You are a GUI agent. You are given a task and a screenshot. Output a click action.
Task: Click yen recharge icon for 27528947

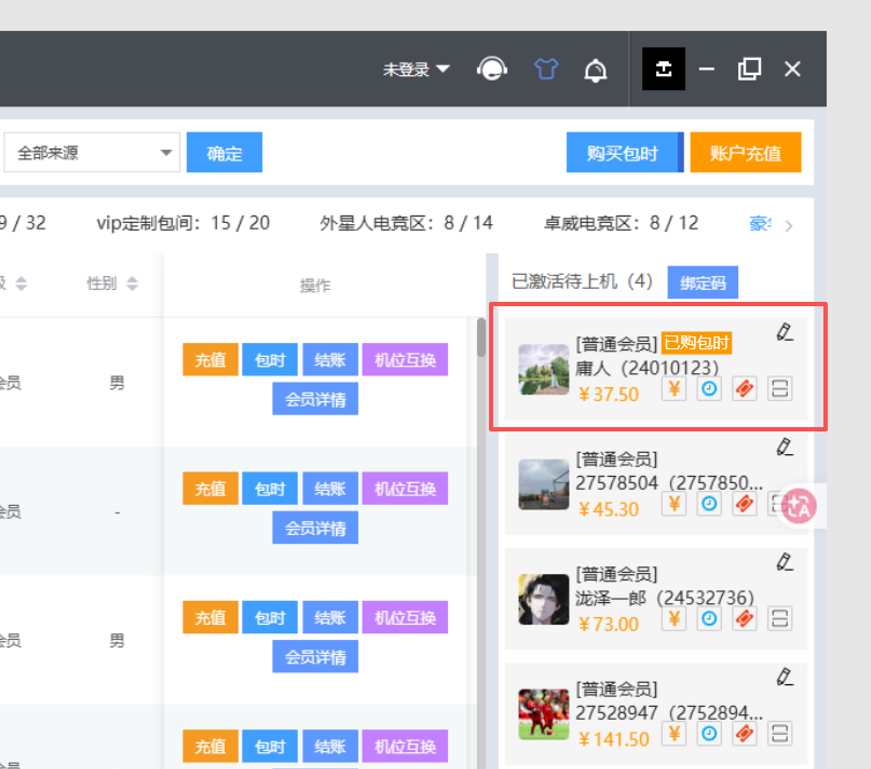pyautogui.click(x=674, y=733)
